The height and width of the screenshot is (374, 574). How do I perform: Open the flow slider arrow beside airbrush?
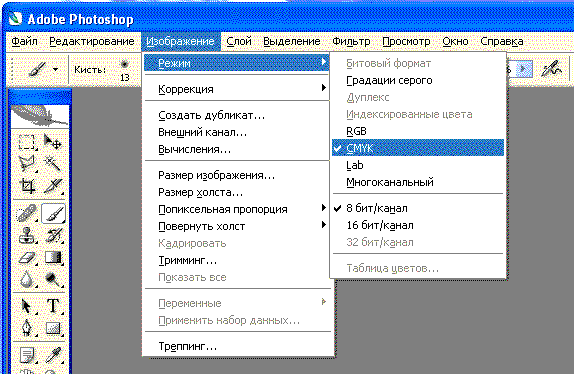[523, 69]
